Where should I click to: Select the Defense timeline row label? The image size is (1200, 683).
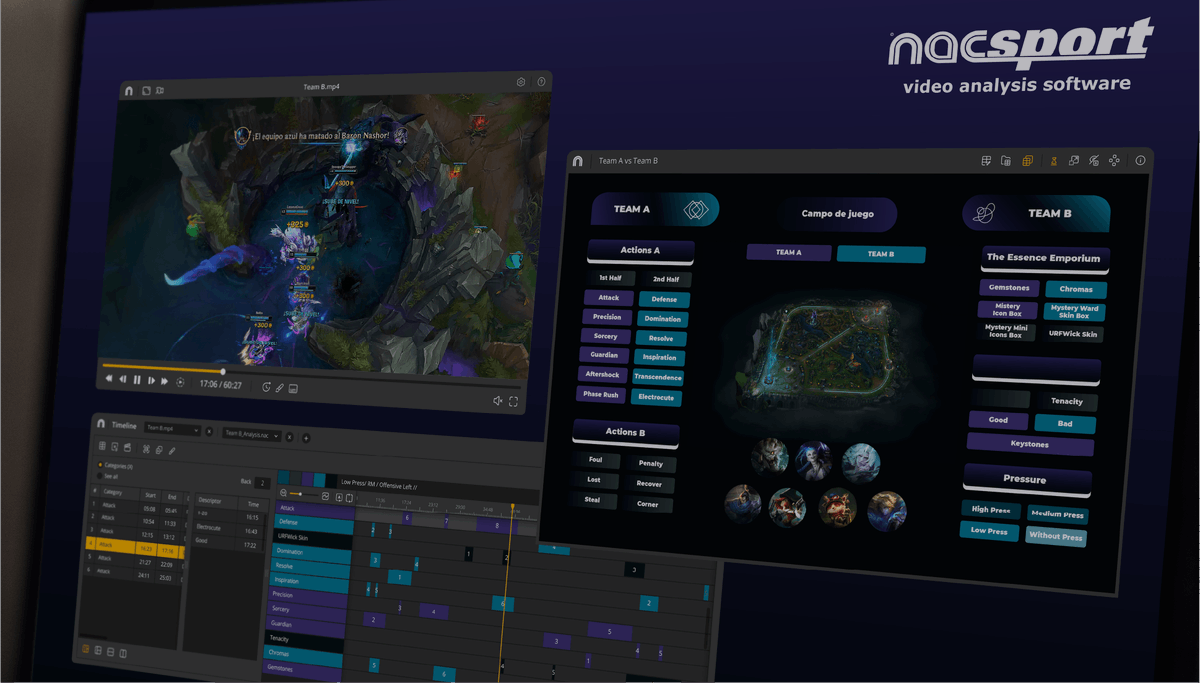click(315, 523)
